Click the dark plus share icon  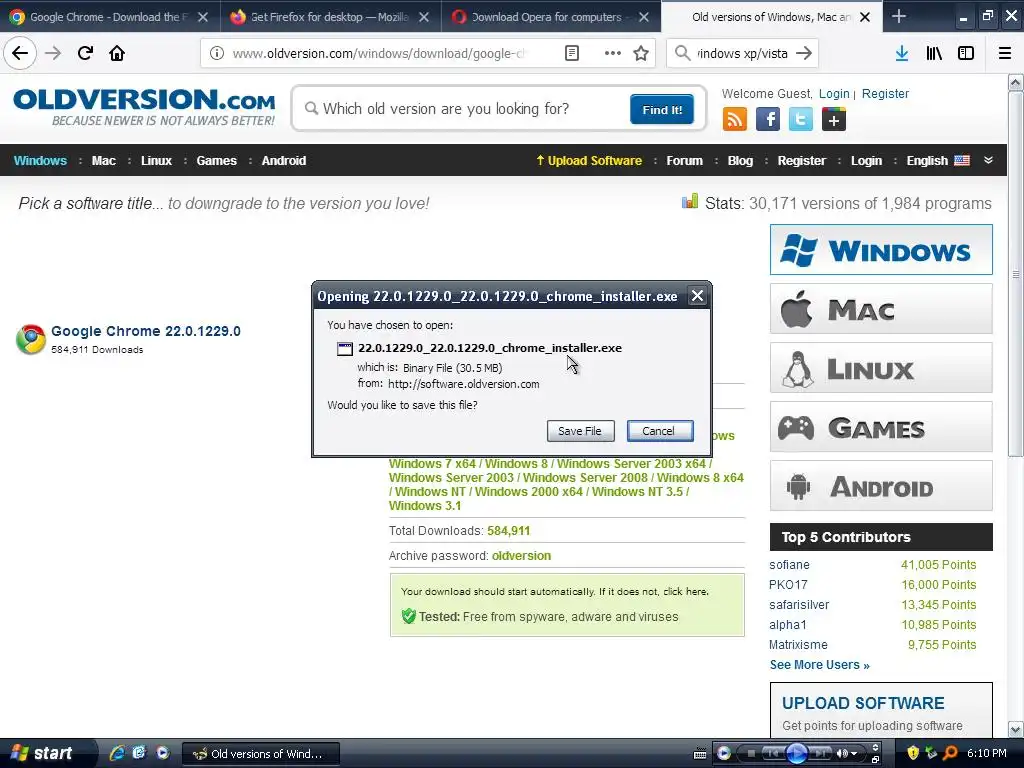pyautogui.click(x=834, y=120)
